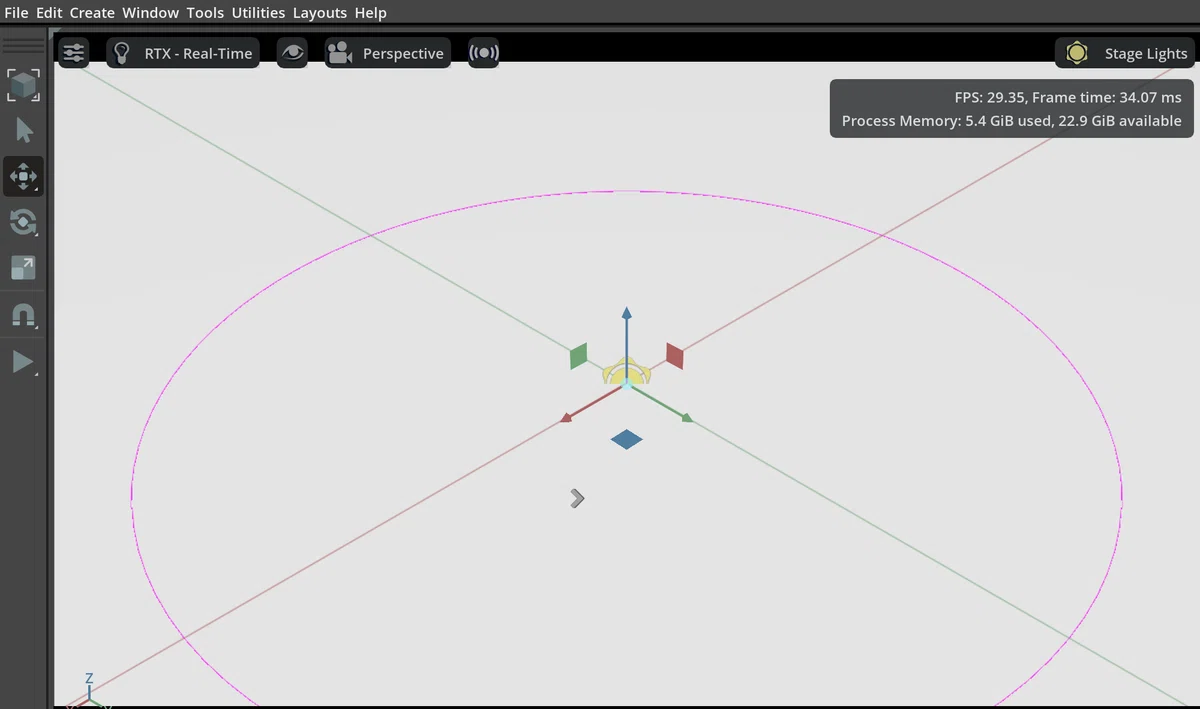The width and height of the screenshot is (1200, 709).
Task: Open the Tools menu
Action: click(x=205, y=13)
